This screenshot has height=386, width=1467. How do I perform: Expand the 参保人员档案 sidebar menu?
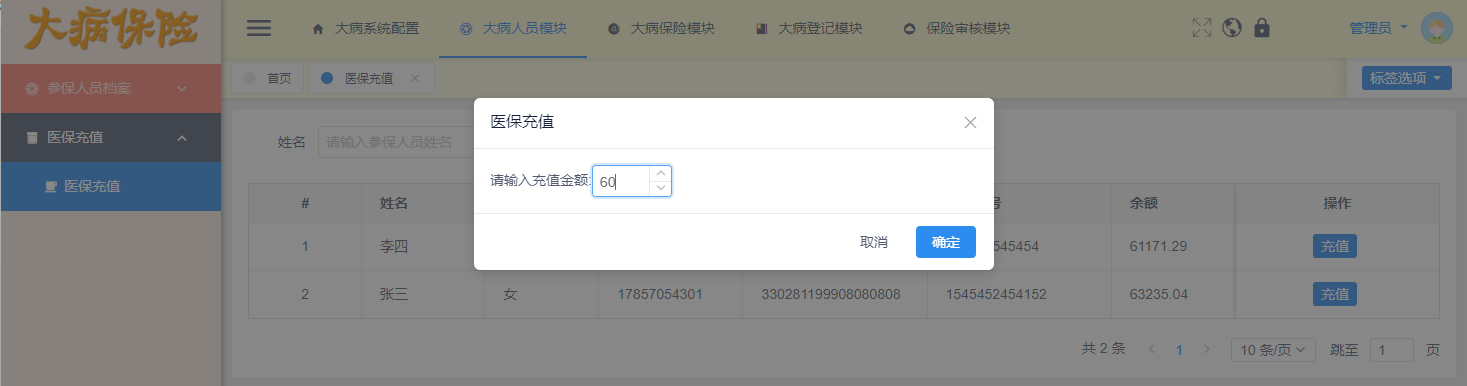tap(110, 88)
